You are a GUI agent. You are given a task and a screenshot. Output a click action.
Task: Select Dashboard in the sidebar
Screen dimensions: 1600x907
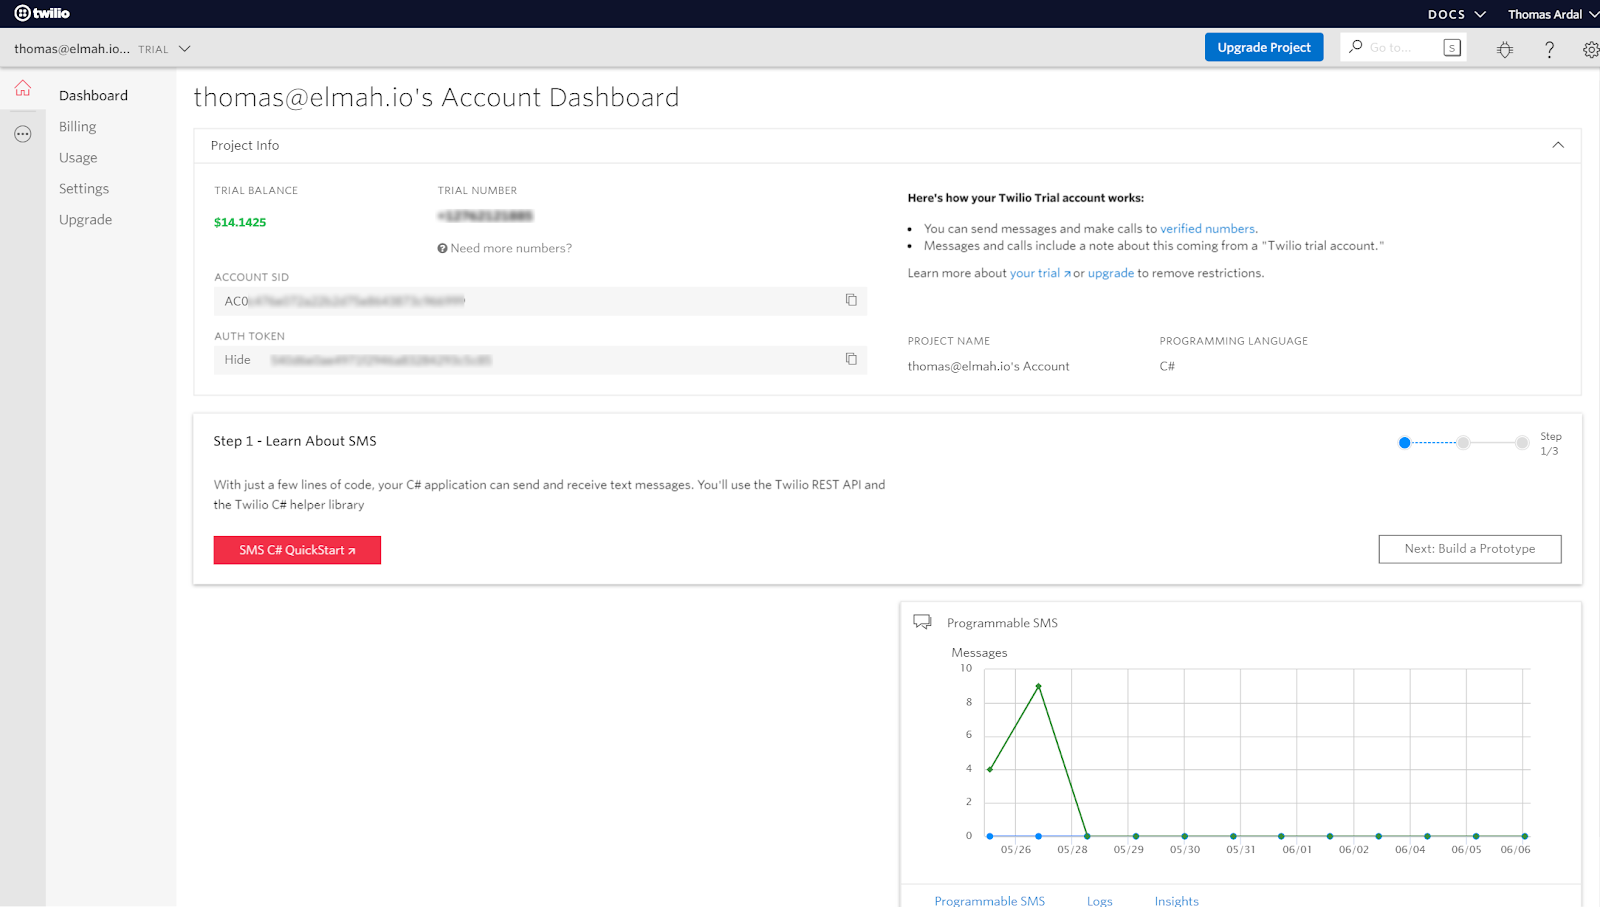93,95
